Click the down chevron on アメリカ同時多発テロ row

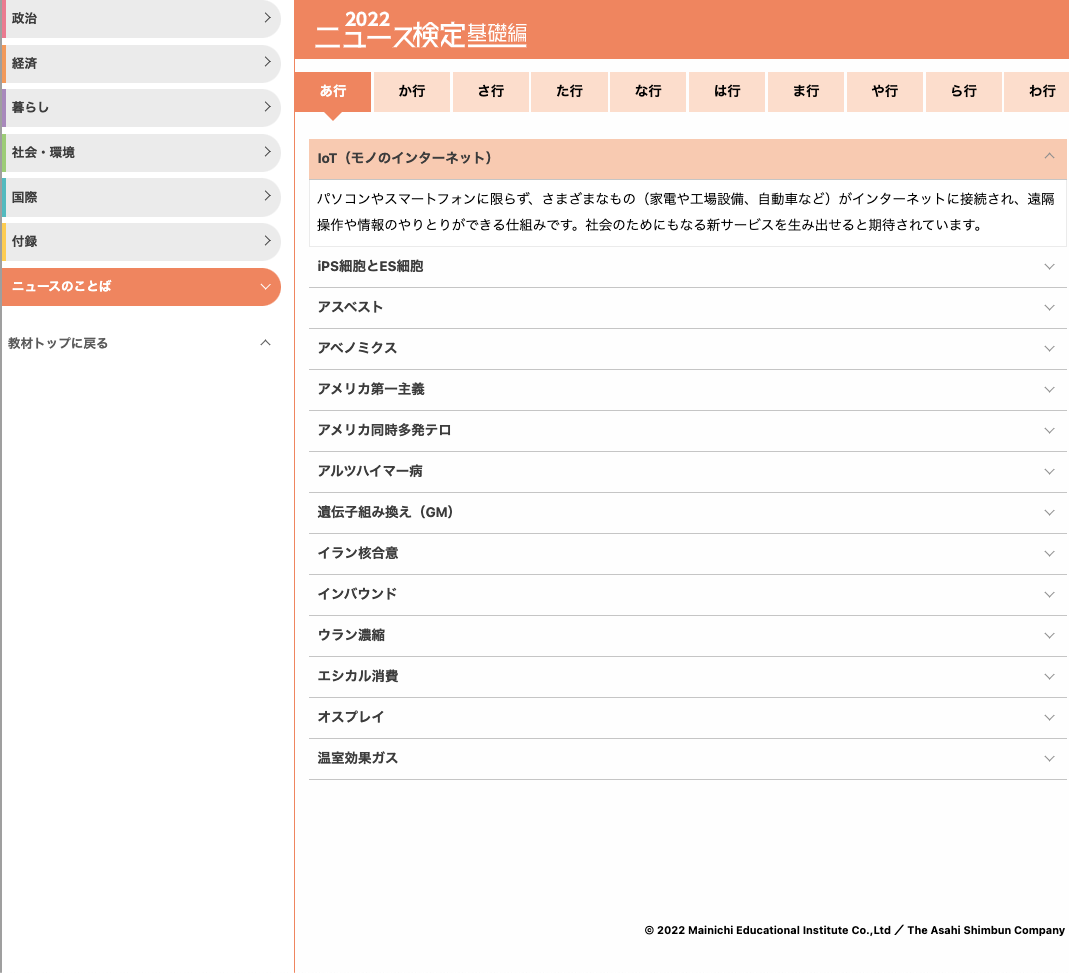click(x=1049, y=430)
